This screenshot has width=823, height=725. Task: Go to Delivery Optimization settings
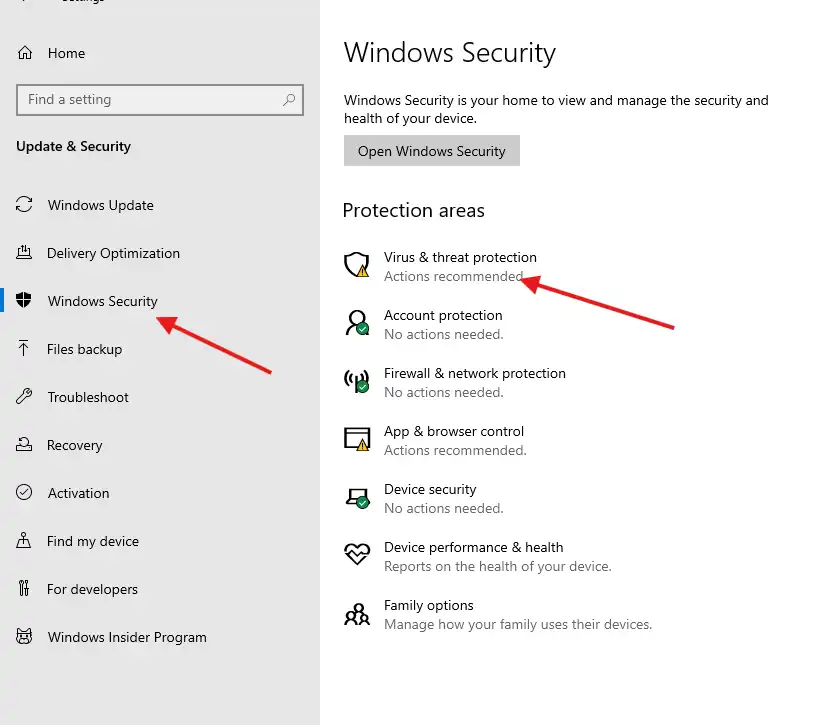[x=113, y=253]
